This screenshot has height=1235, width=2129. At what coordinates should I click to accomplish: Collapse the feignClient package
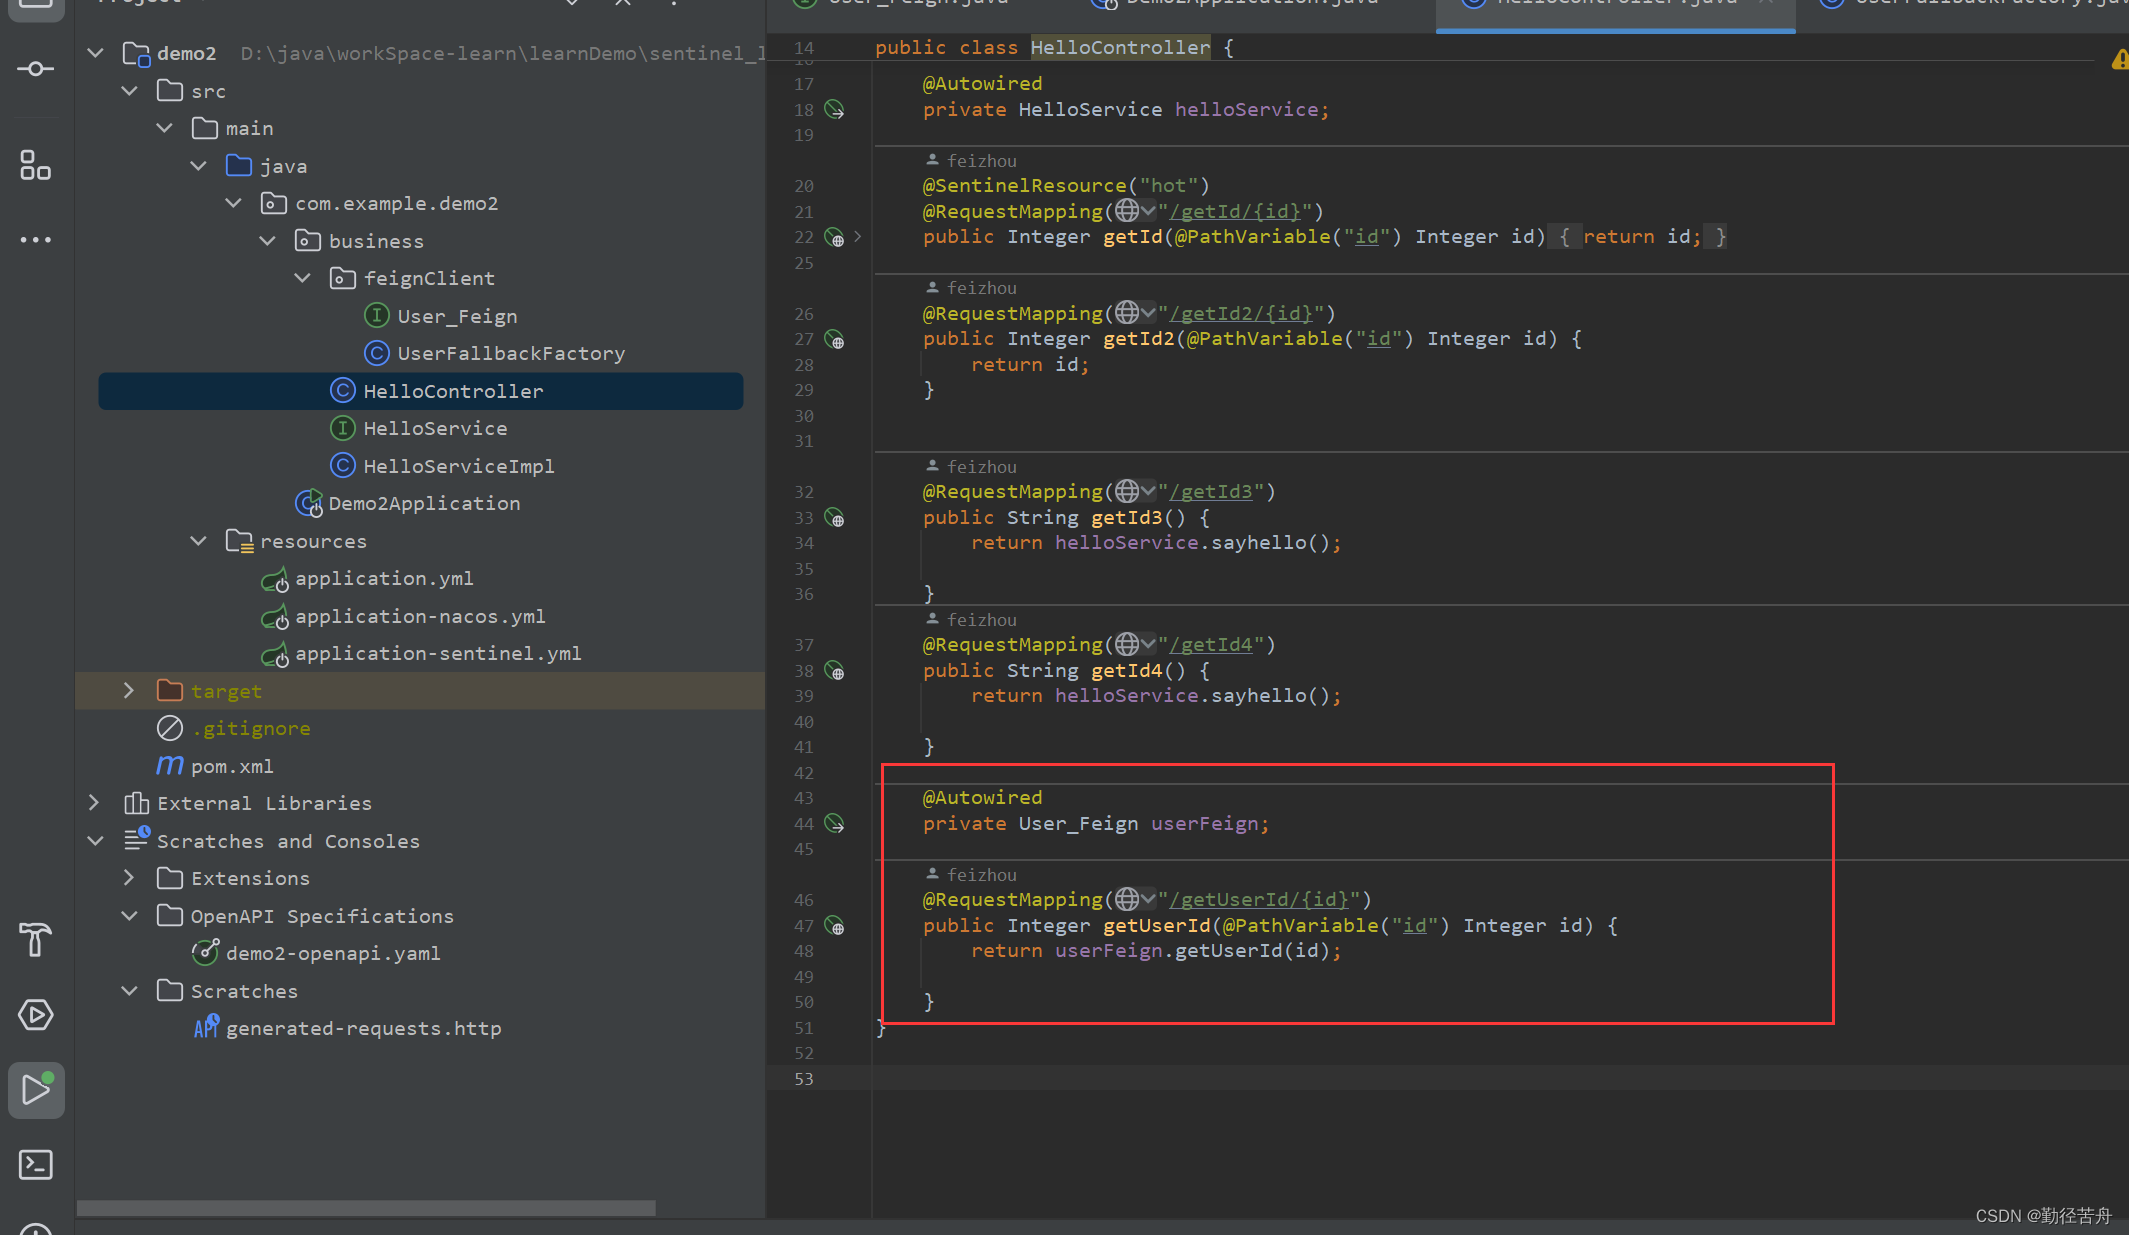click(303, 279)
